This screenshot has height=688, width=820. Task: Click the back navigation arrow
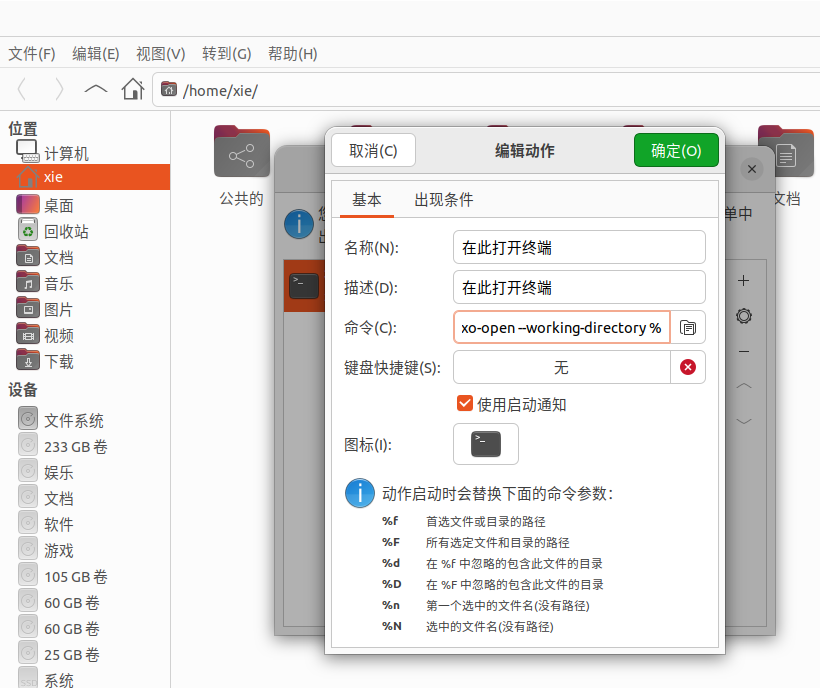coord(21,89)
